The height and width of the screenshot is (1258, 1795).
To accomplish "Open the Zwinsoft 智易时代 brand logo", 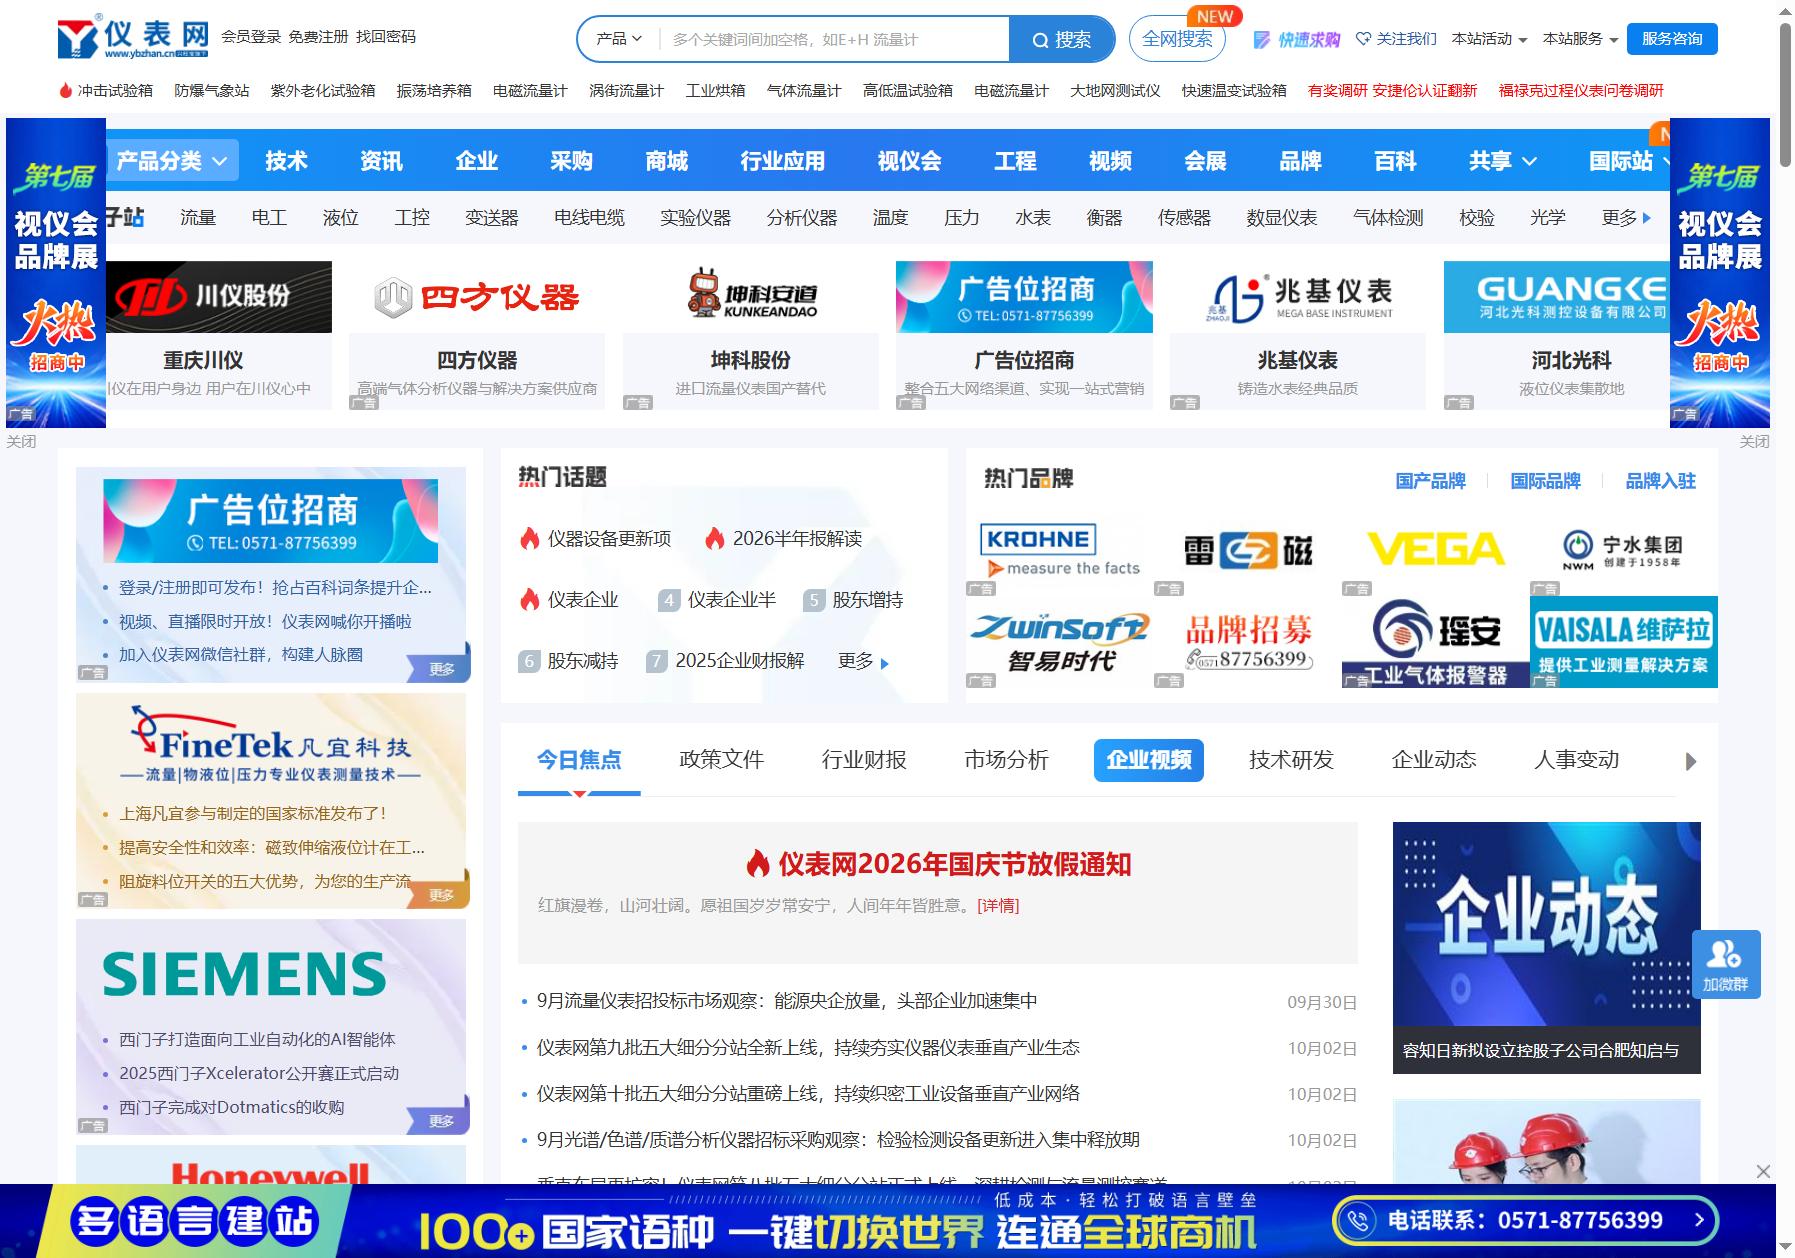I will [x=1060, y=643].
